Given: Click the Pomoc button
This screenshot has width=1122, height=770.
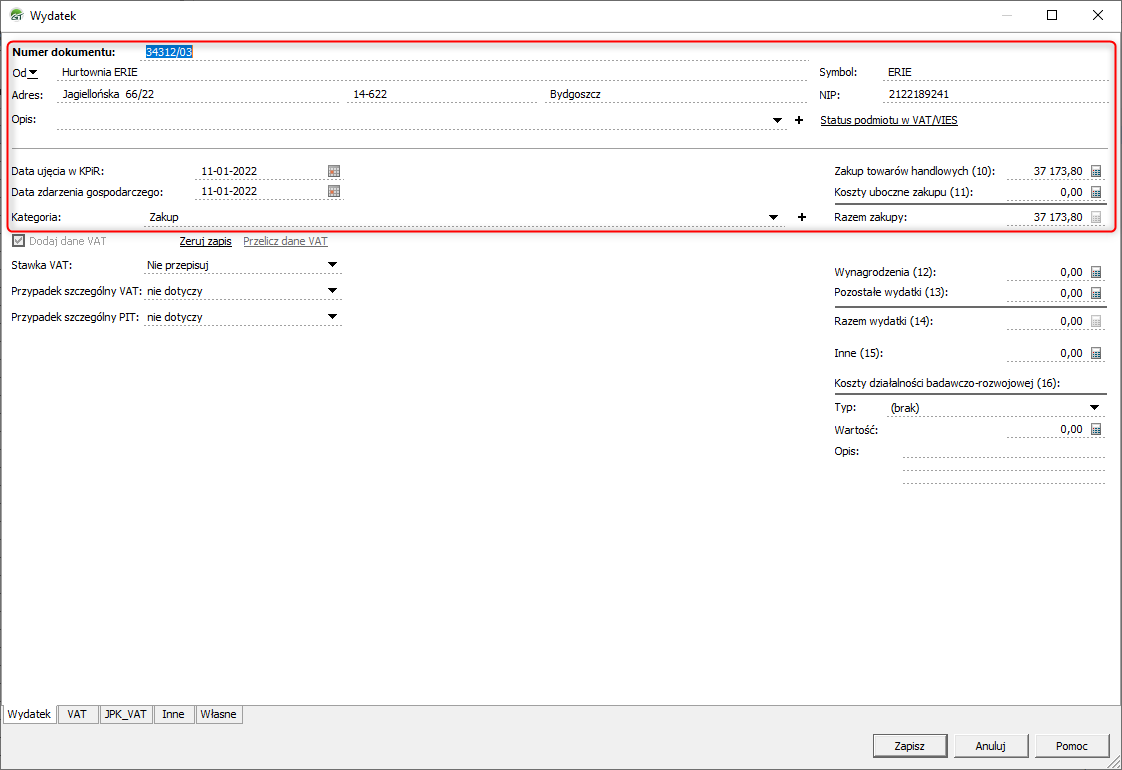Looking at the screenshot, I should tap(1071, 746).
